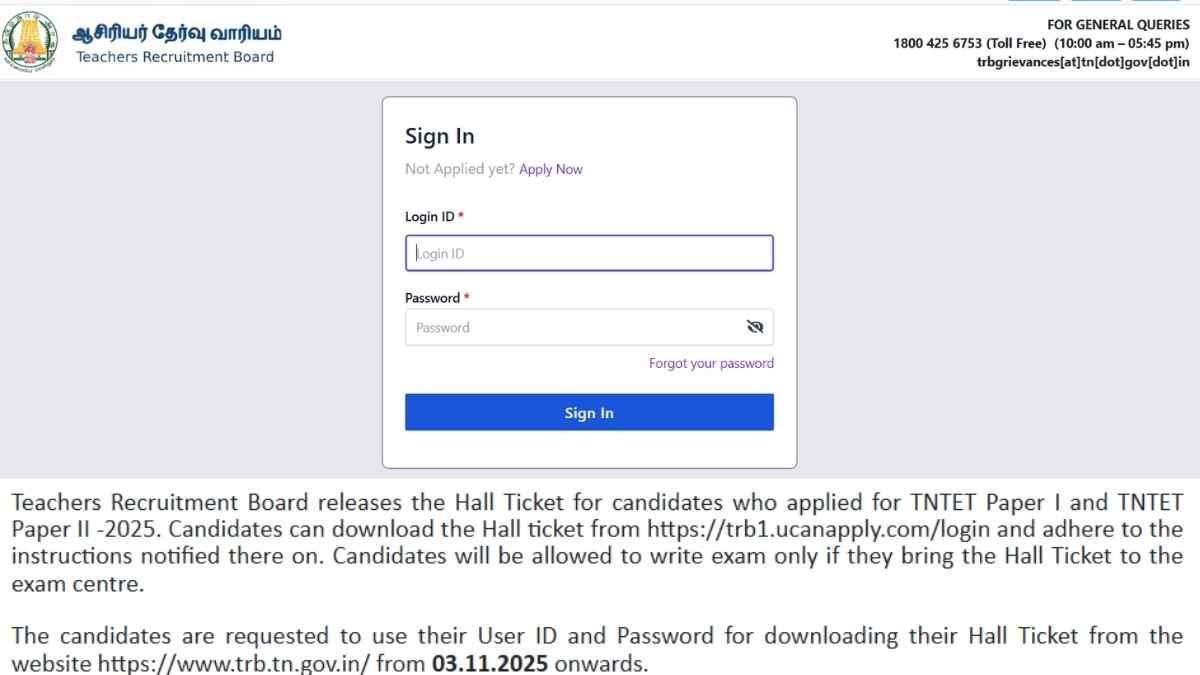
Task: Click the toll free number 1800 425 6753
Action: 938,43
